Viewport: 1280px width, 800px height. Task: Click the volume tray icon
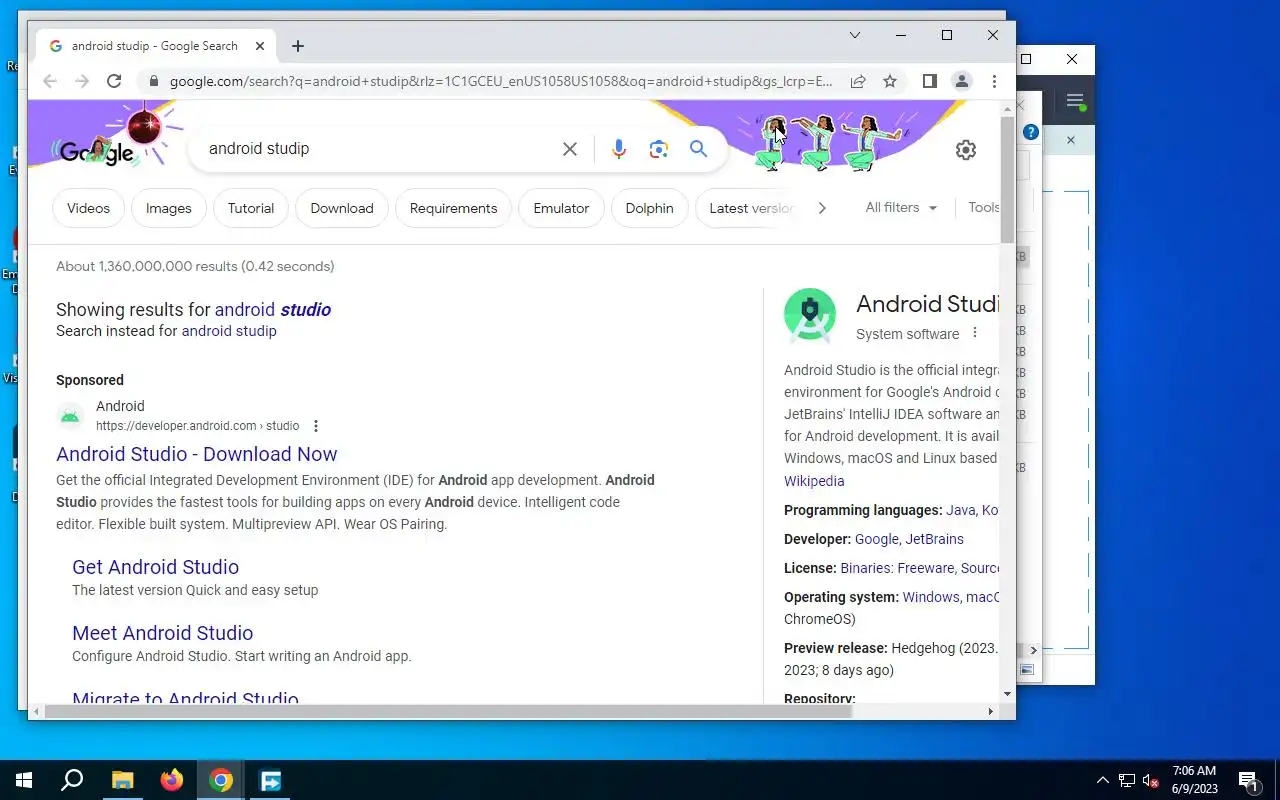1151,780
